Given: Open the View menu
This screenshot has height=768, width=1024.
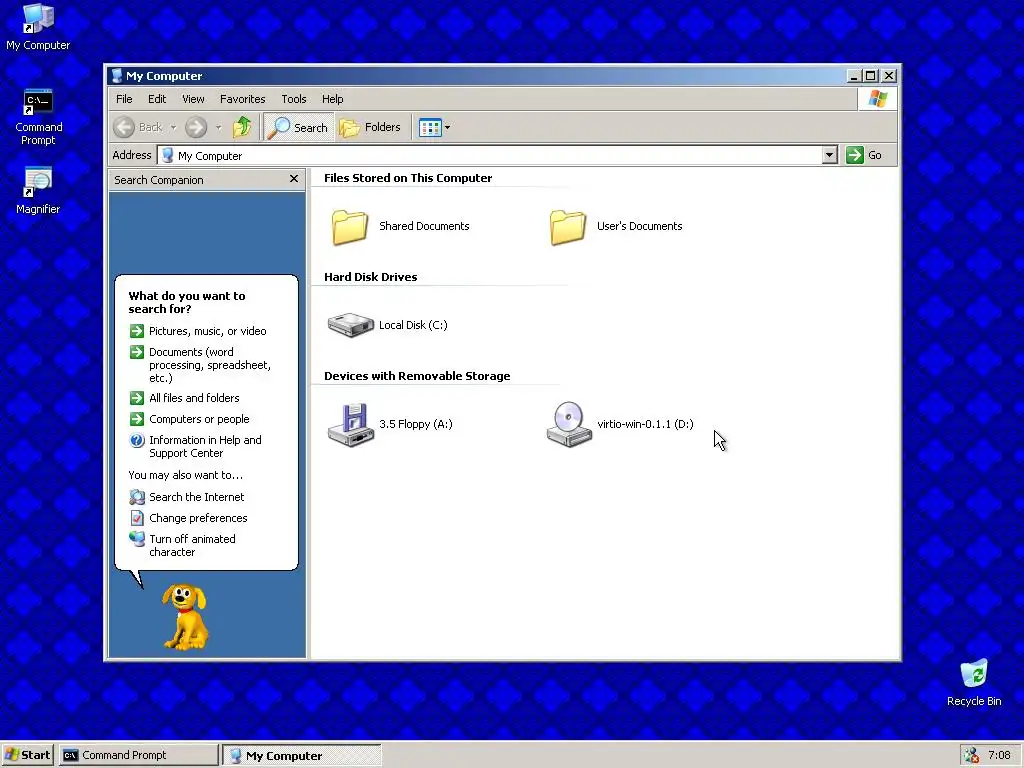Looking at the screenshot, I should pyautogui.click(x=193, y=99).
